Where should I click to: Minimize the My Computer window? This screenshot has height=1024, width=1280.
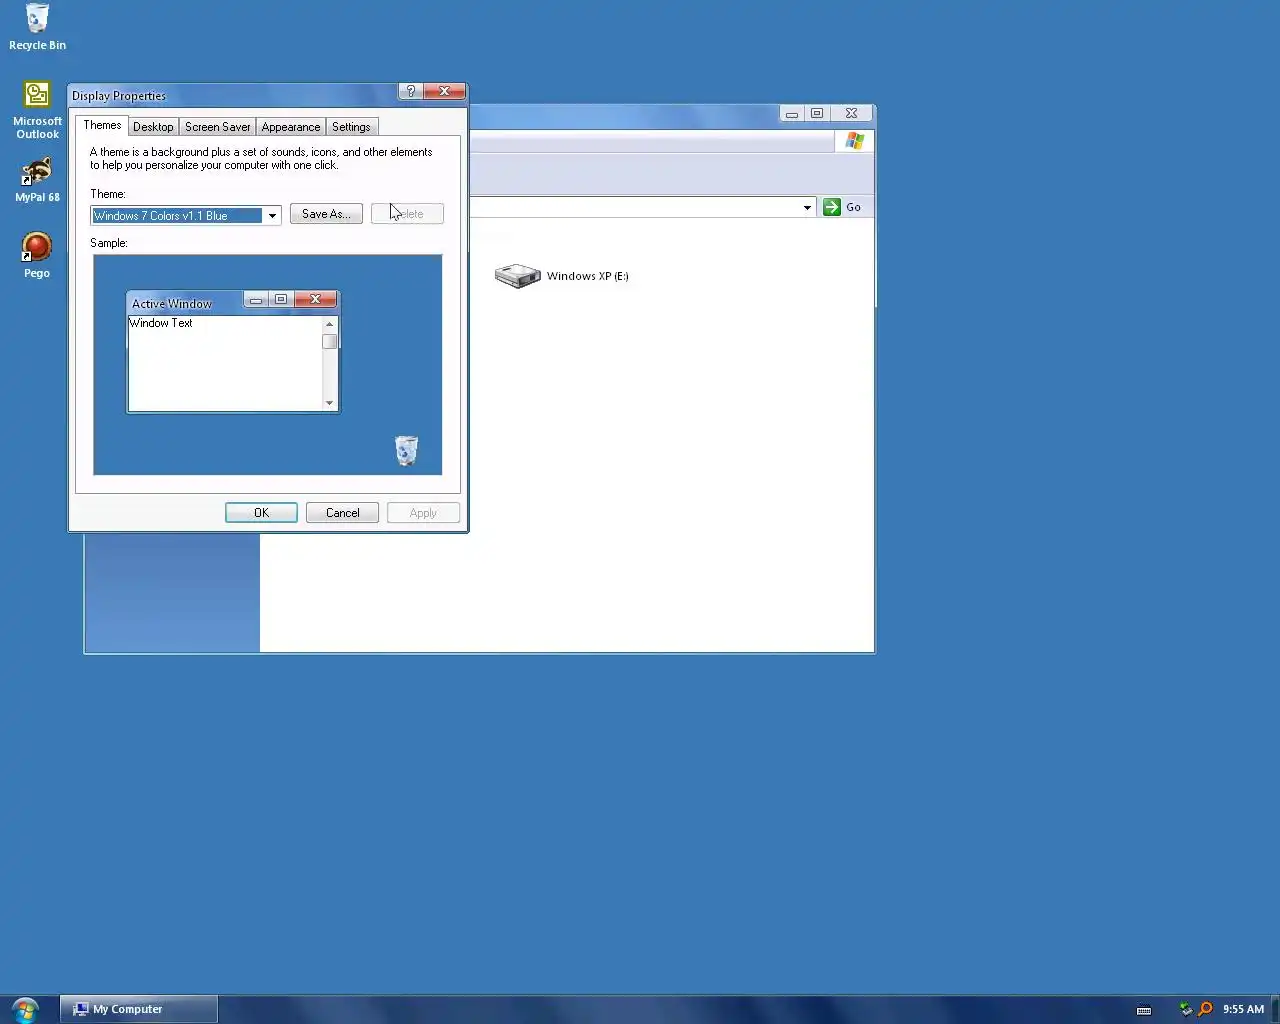pyautogui.click(x=791, y=114)
